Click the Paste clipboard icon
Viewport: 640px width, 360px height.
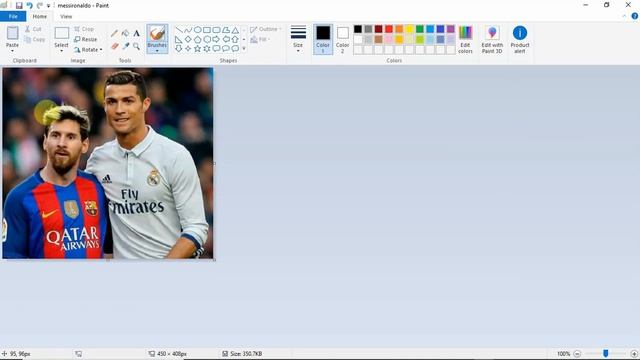(x=12, y=33)
